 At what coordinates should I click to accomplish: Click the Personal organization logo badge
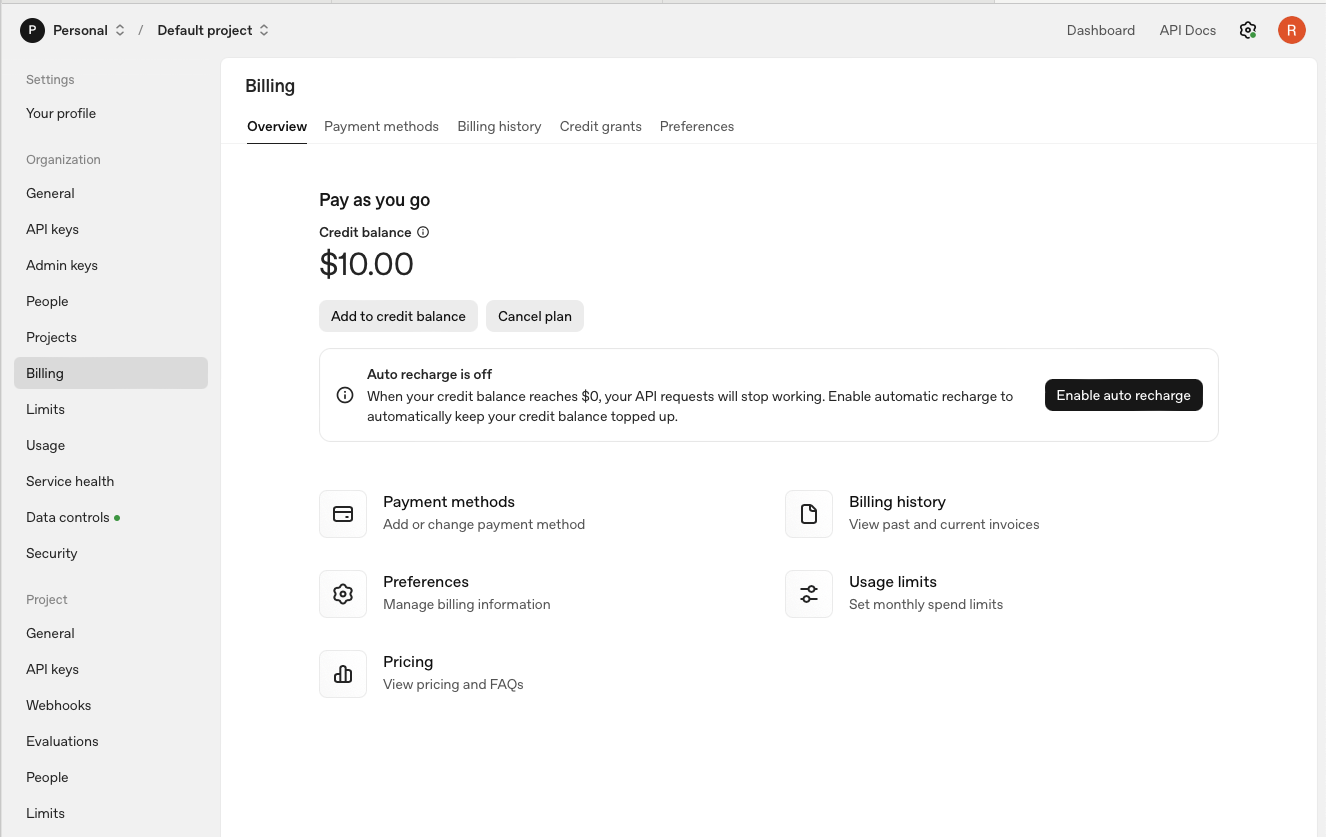pyautogui.click(x=32, y=30)
